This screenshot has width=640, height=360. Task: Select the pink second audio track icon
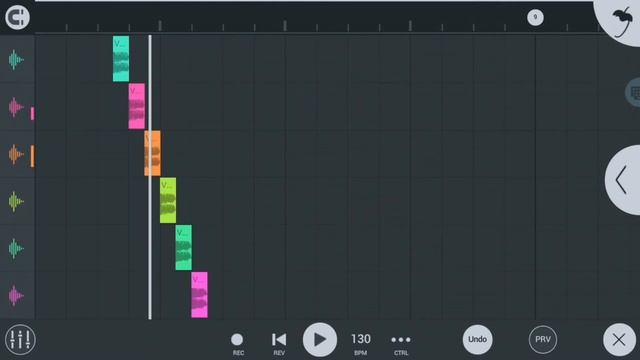click(x=16, y=107)
